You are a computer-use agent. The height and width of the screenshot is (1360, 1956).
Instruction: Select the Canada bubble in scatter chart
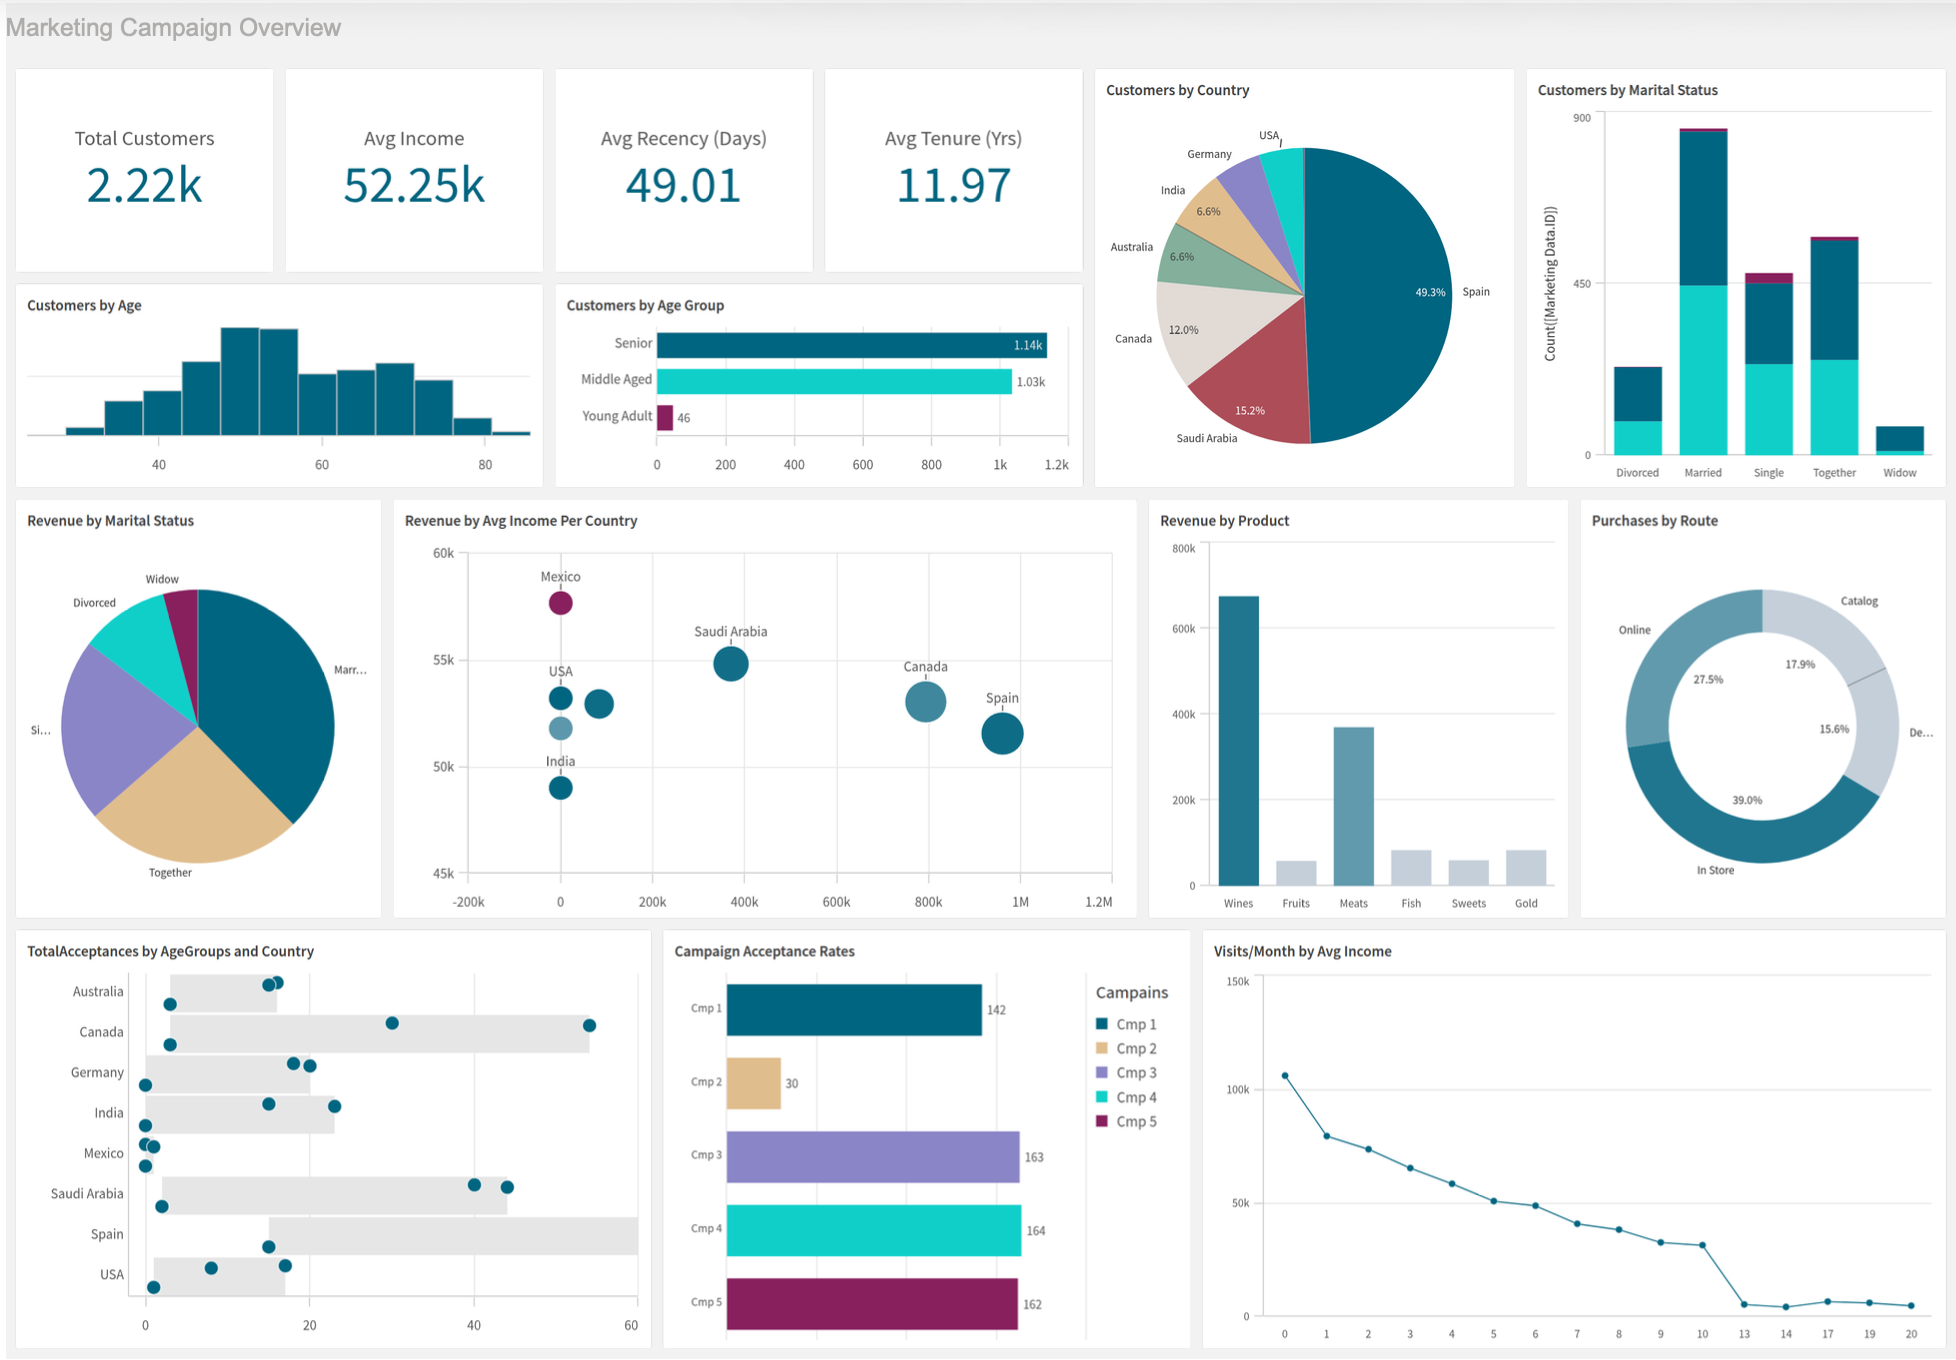(925, 702)
